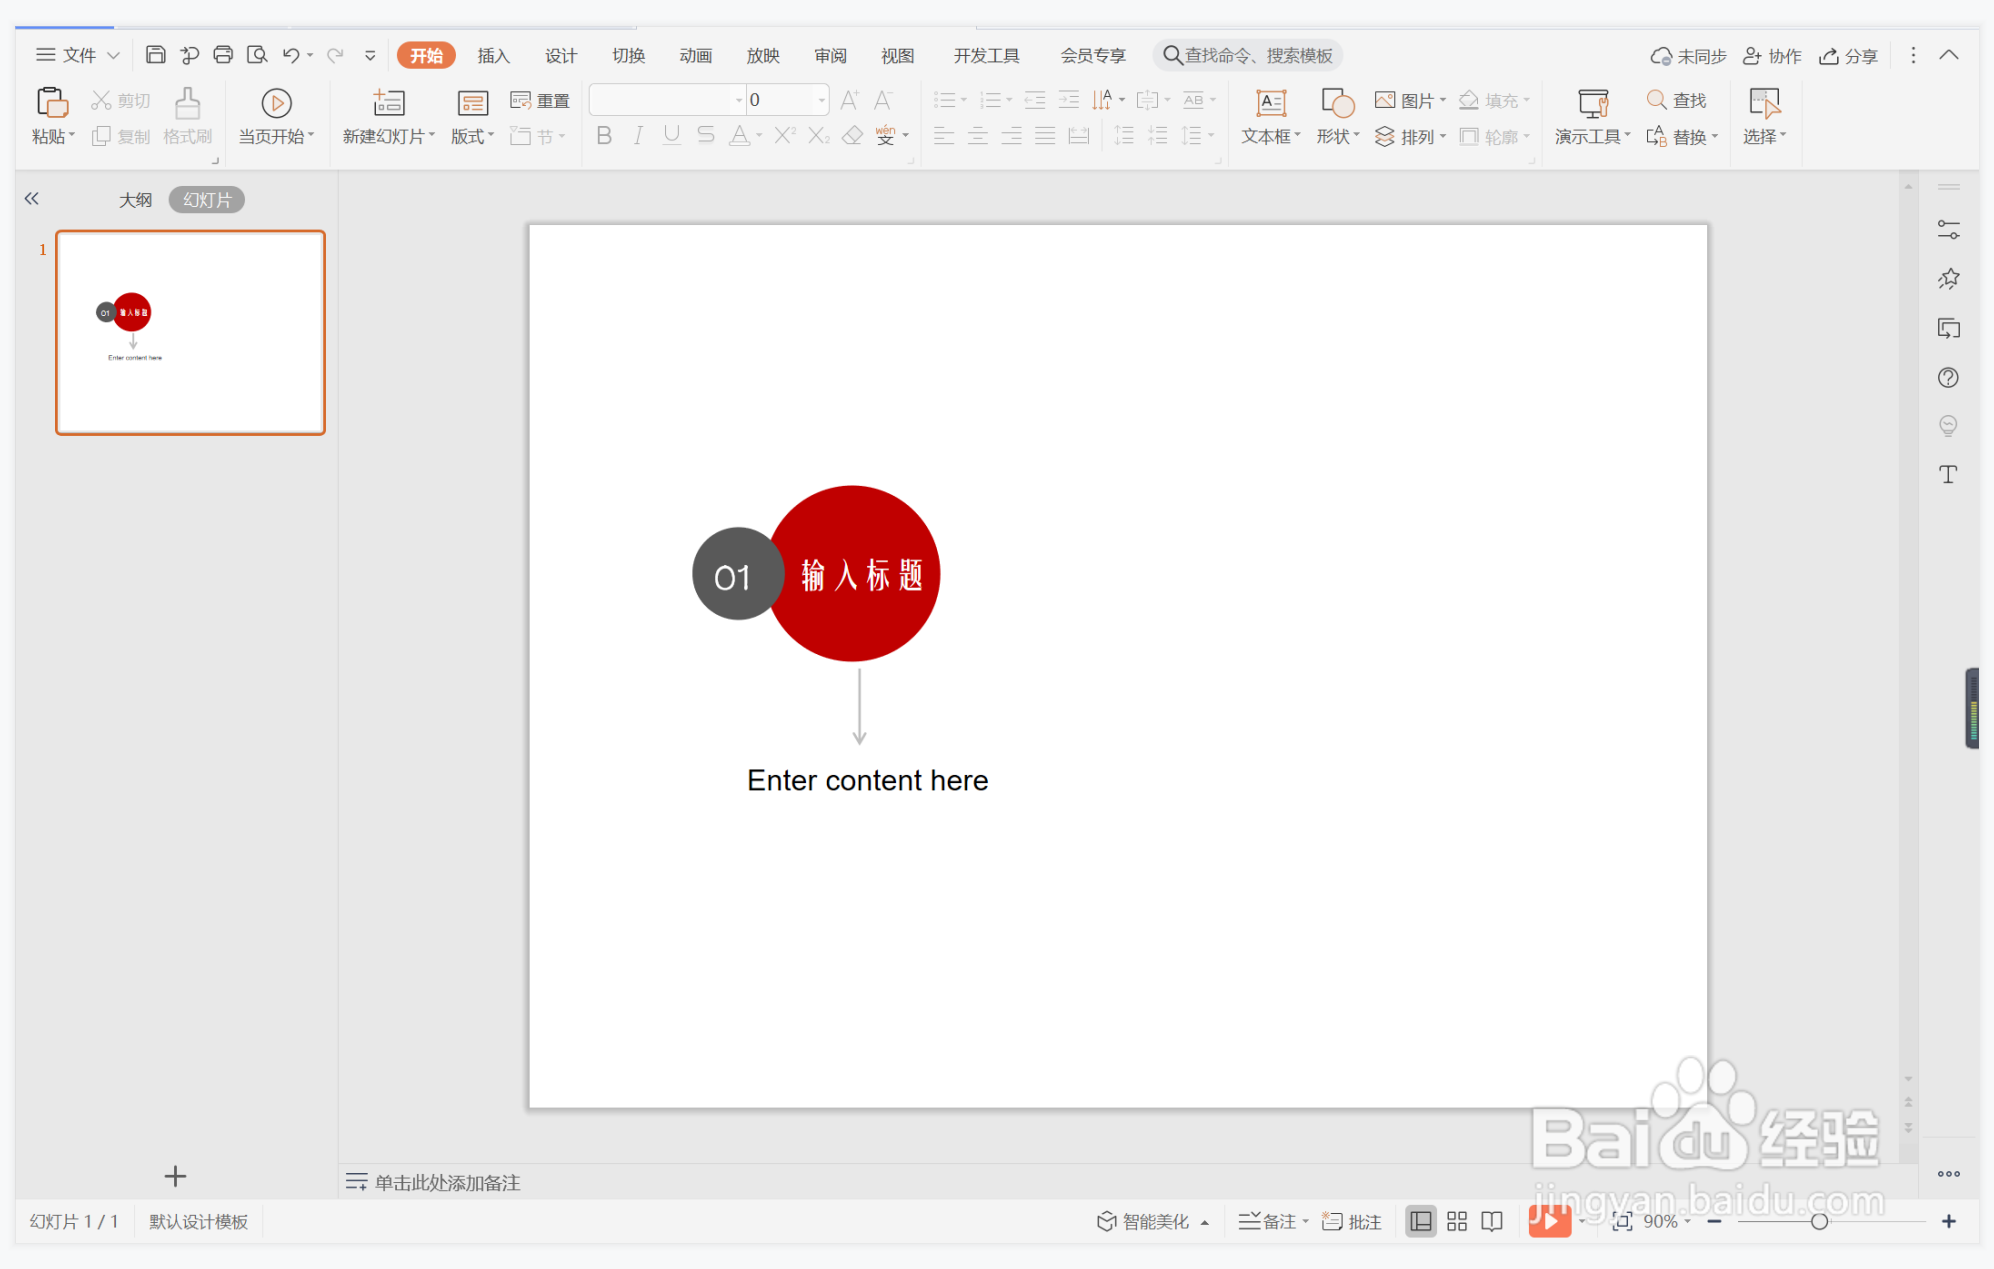Open the 形状 shapes tool
The height and width of the screenshot is (1269, 1994).
[x=1337, y=103]
